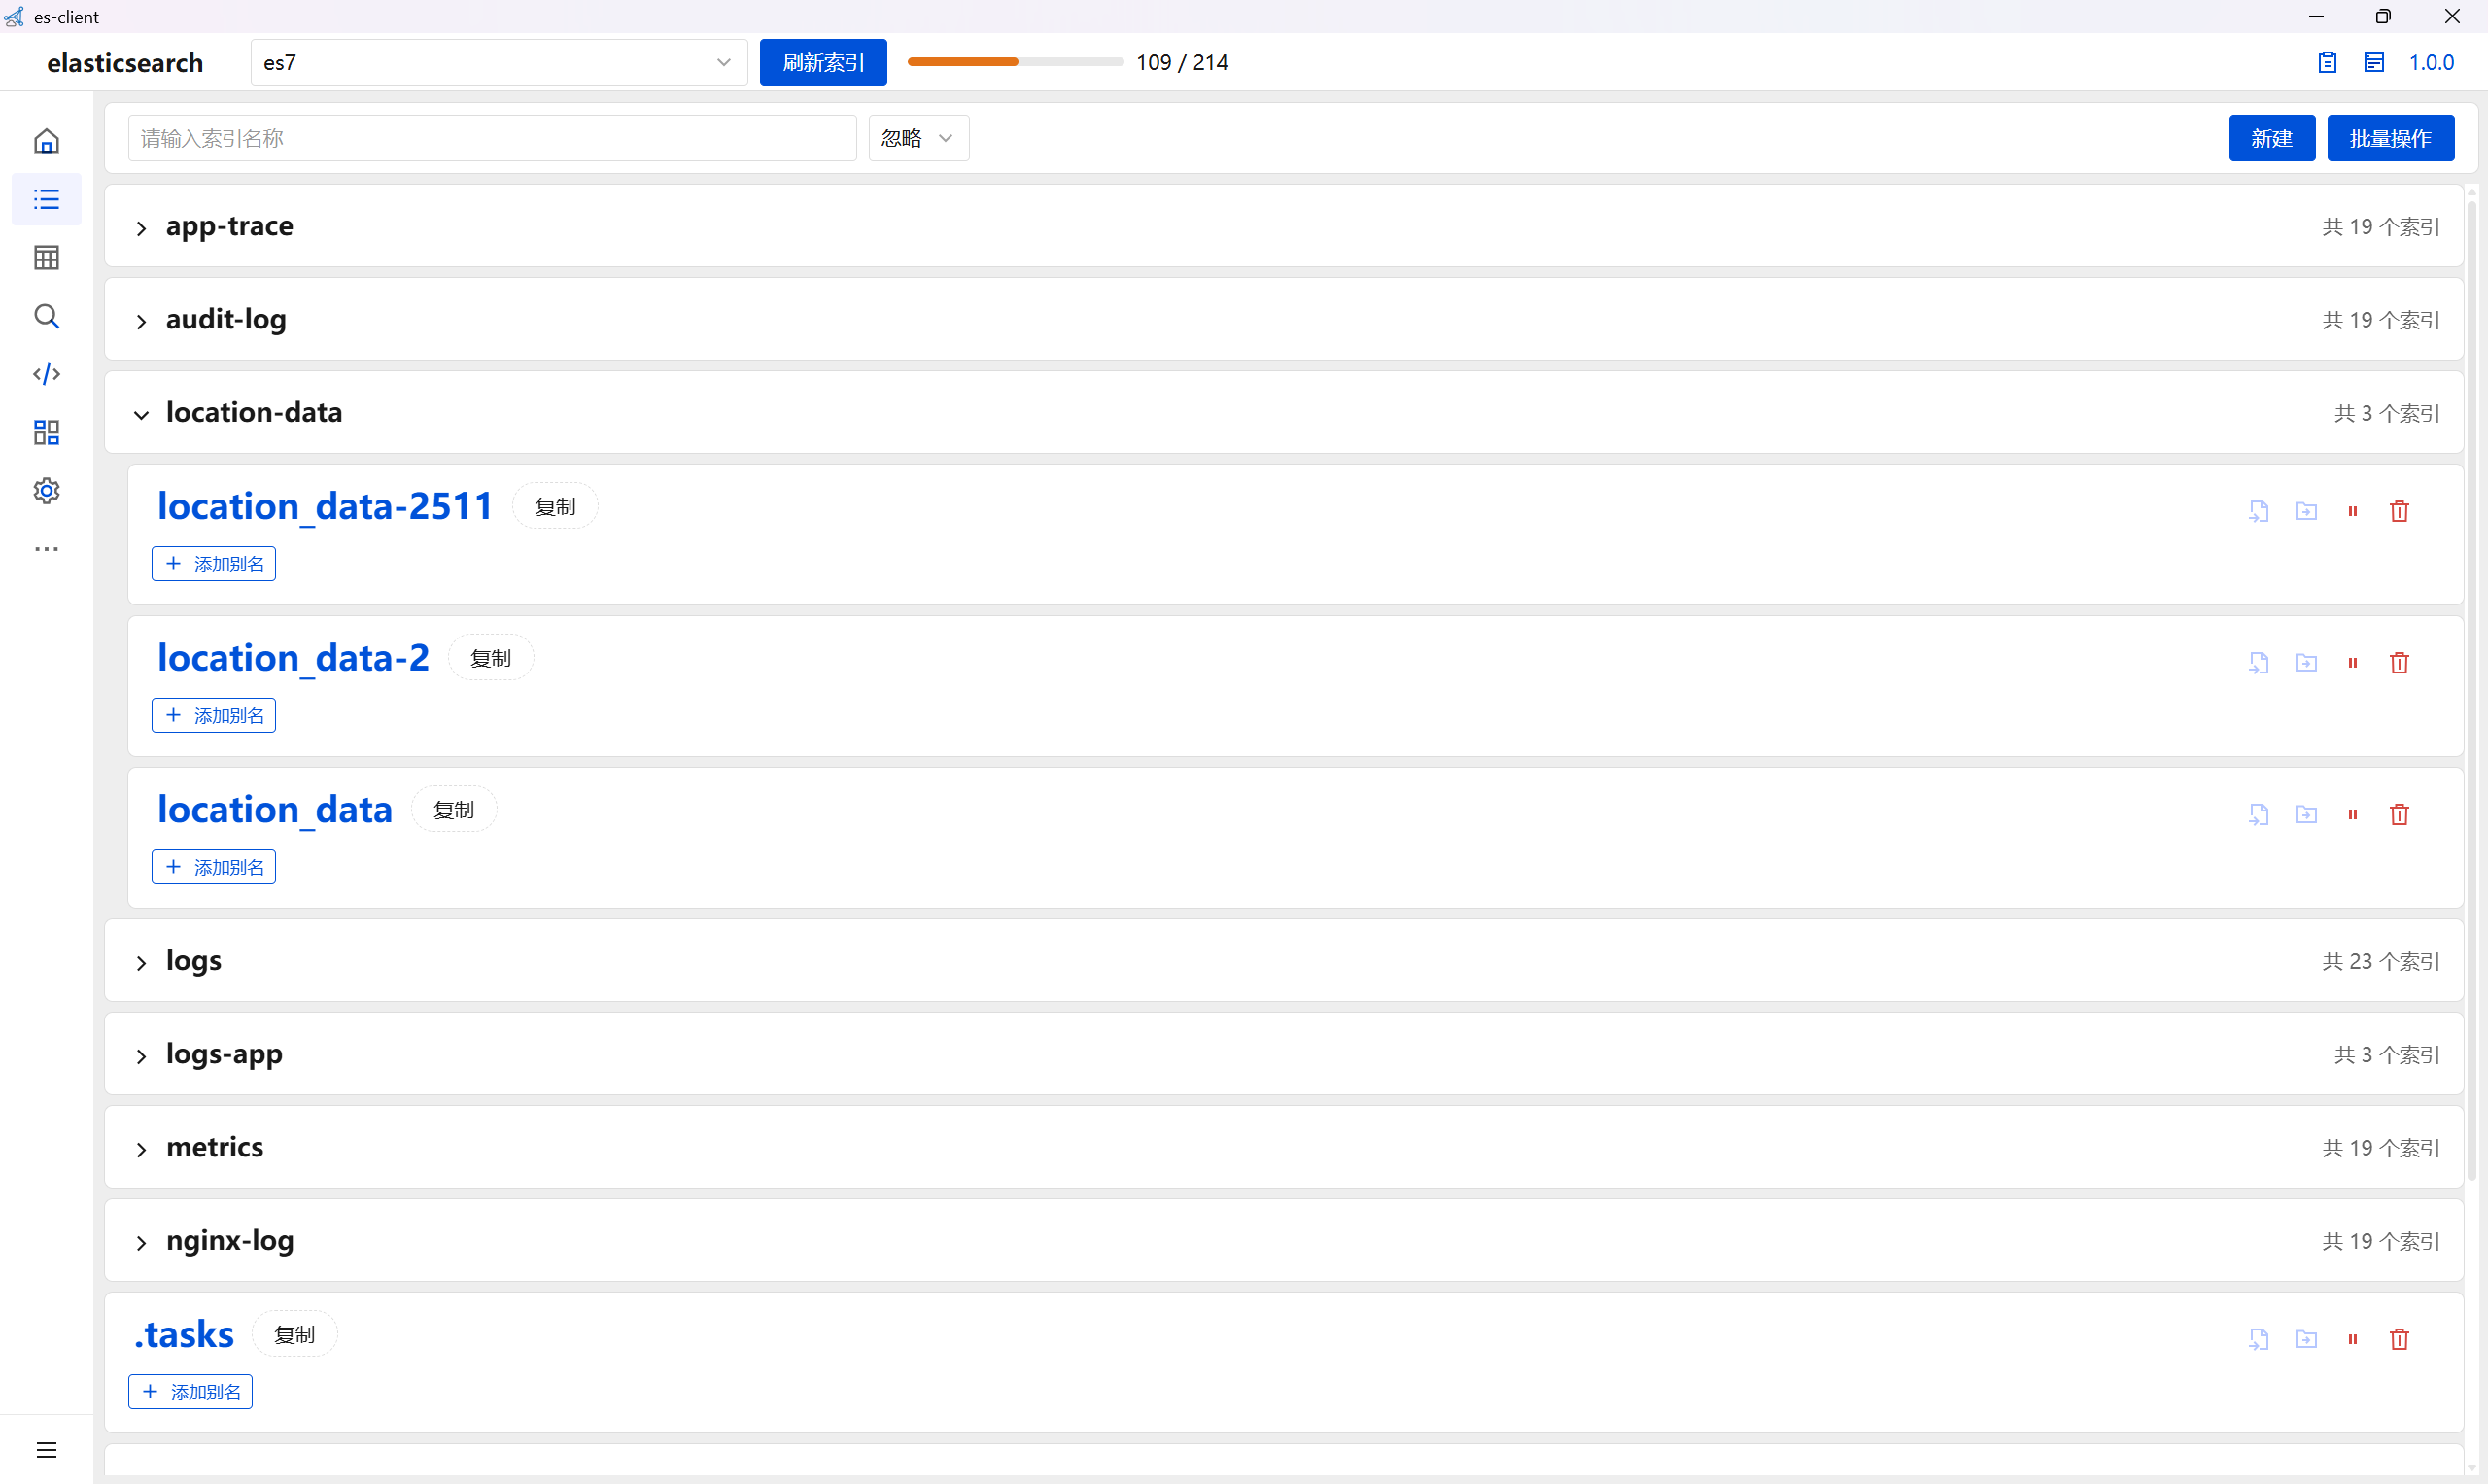
Task: Pause the .tasks index with the pause icon
Action: point(2353,1338)
